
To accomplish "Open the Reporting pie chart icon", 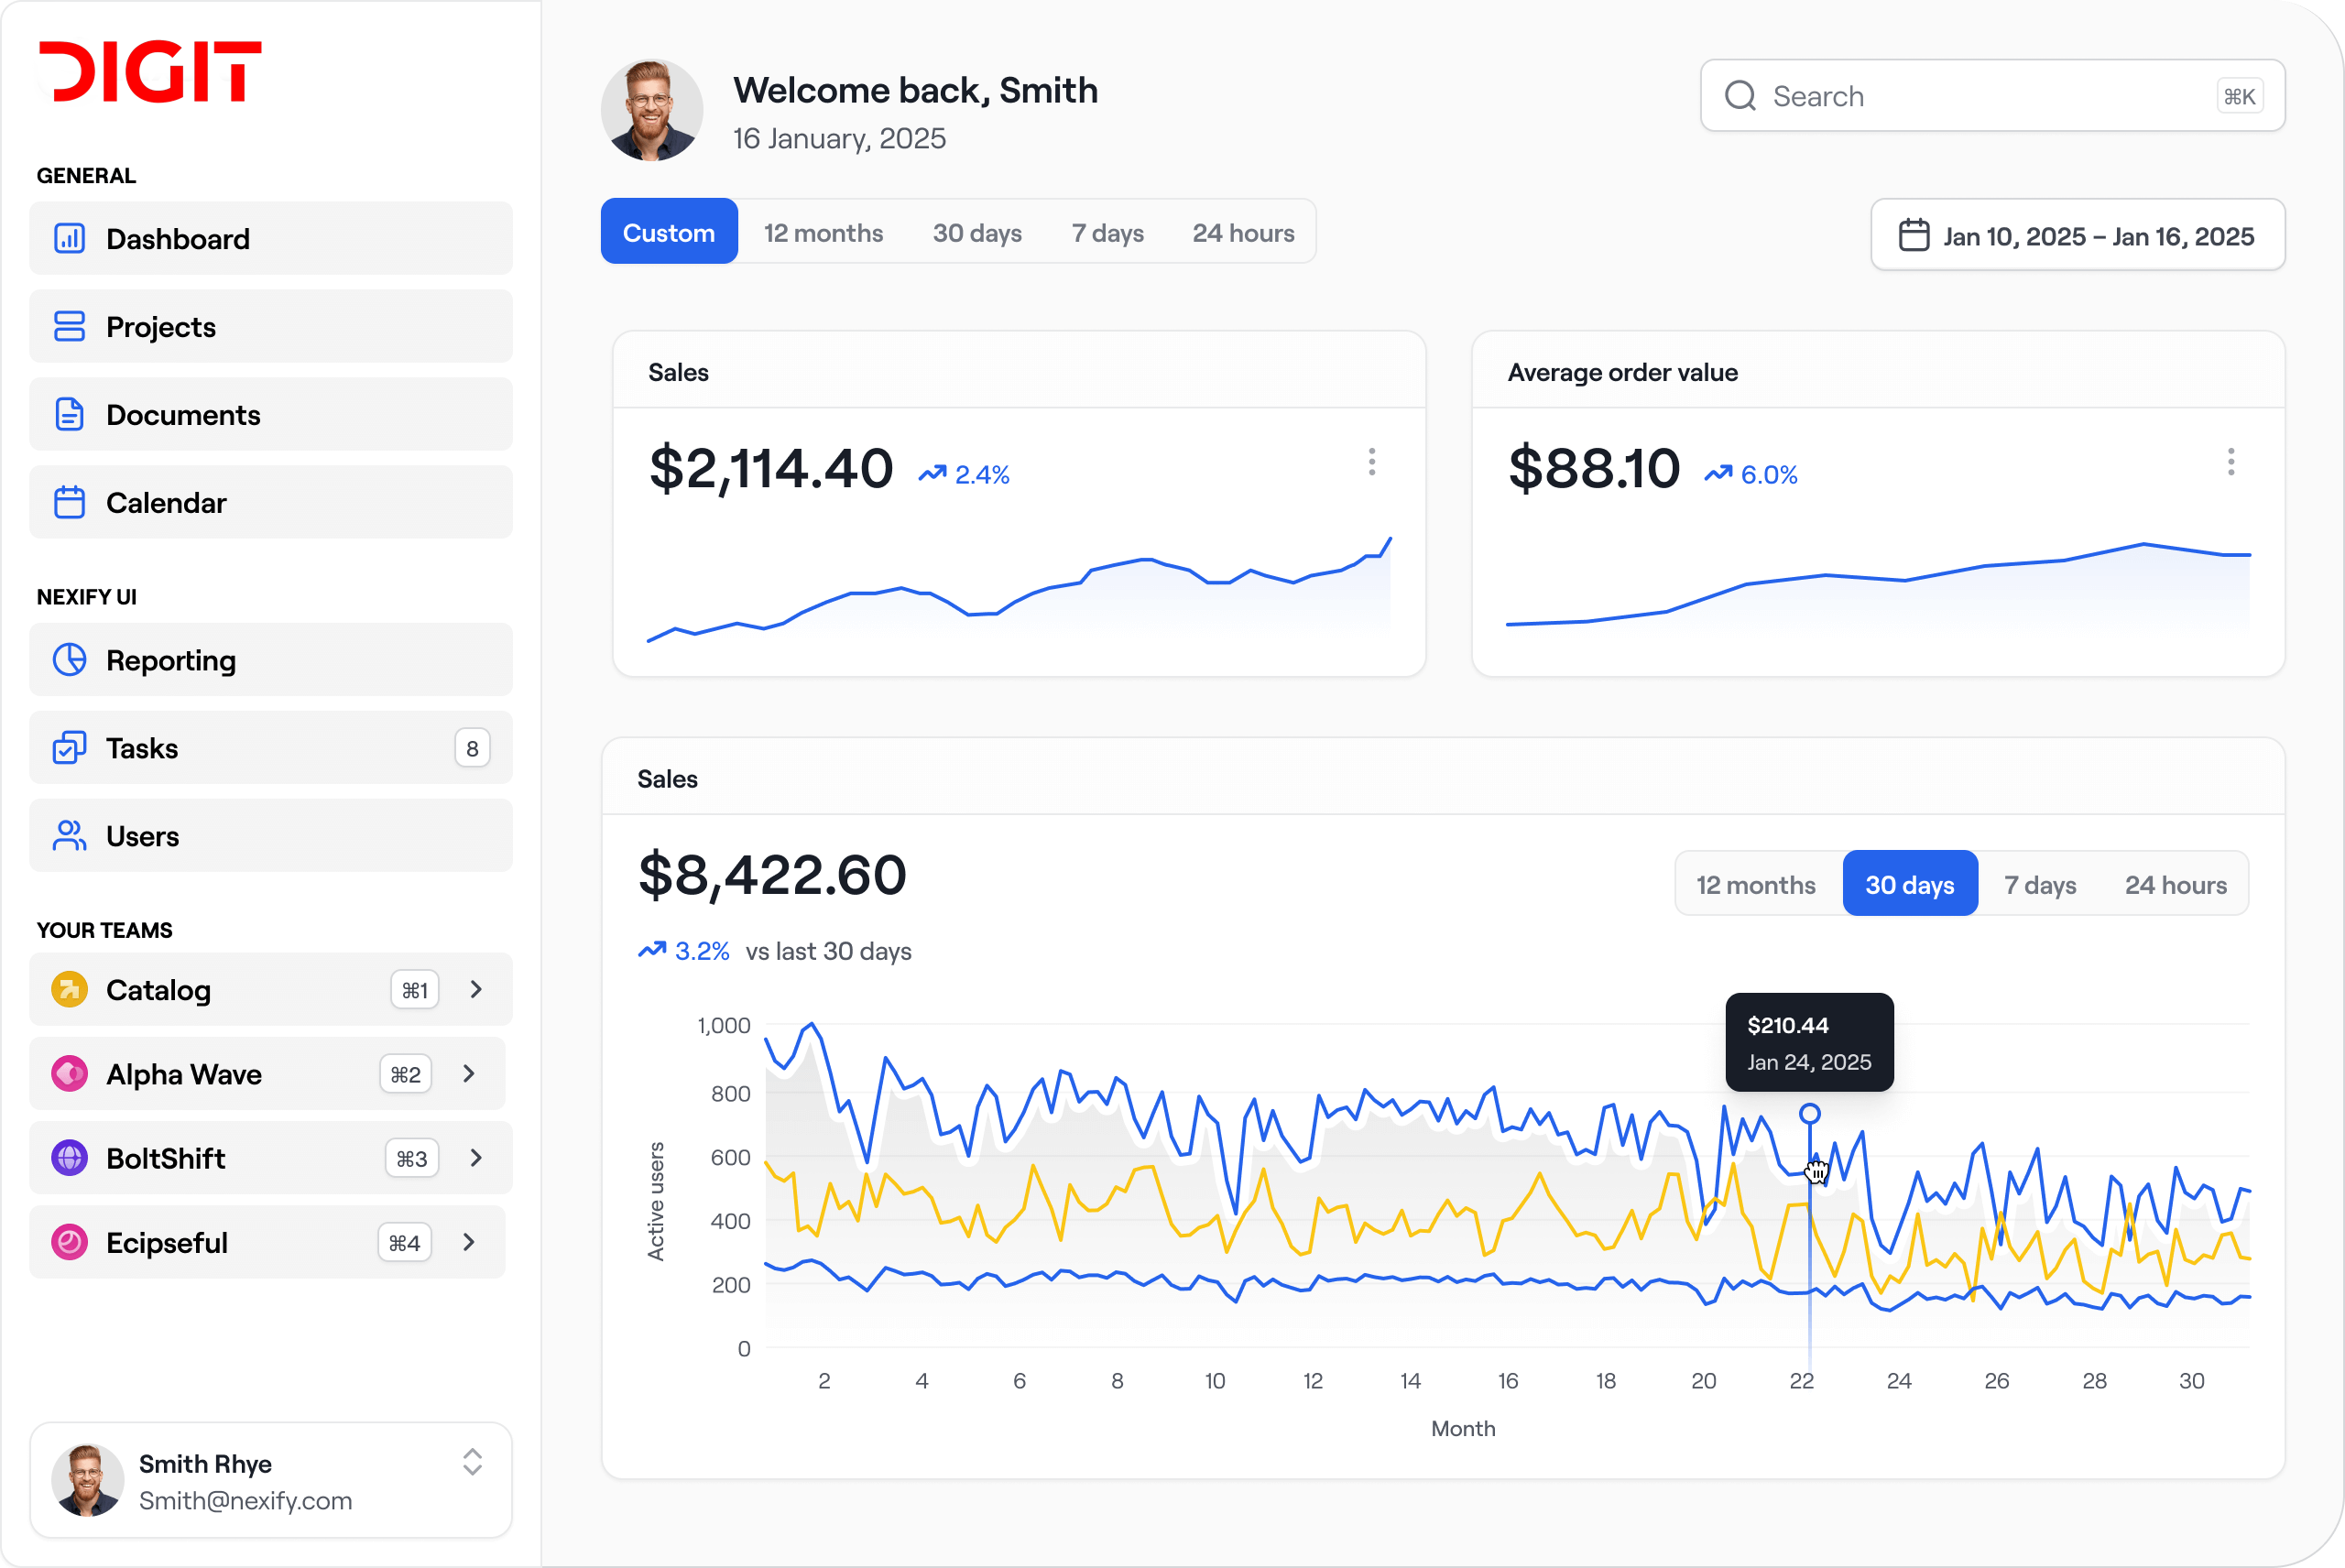I will (x=69, y=660).
